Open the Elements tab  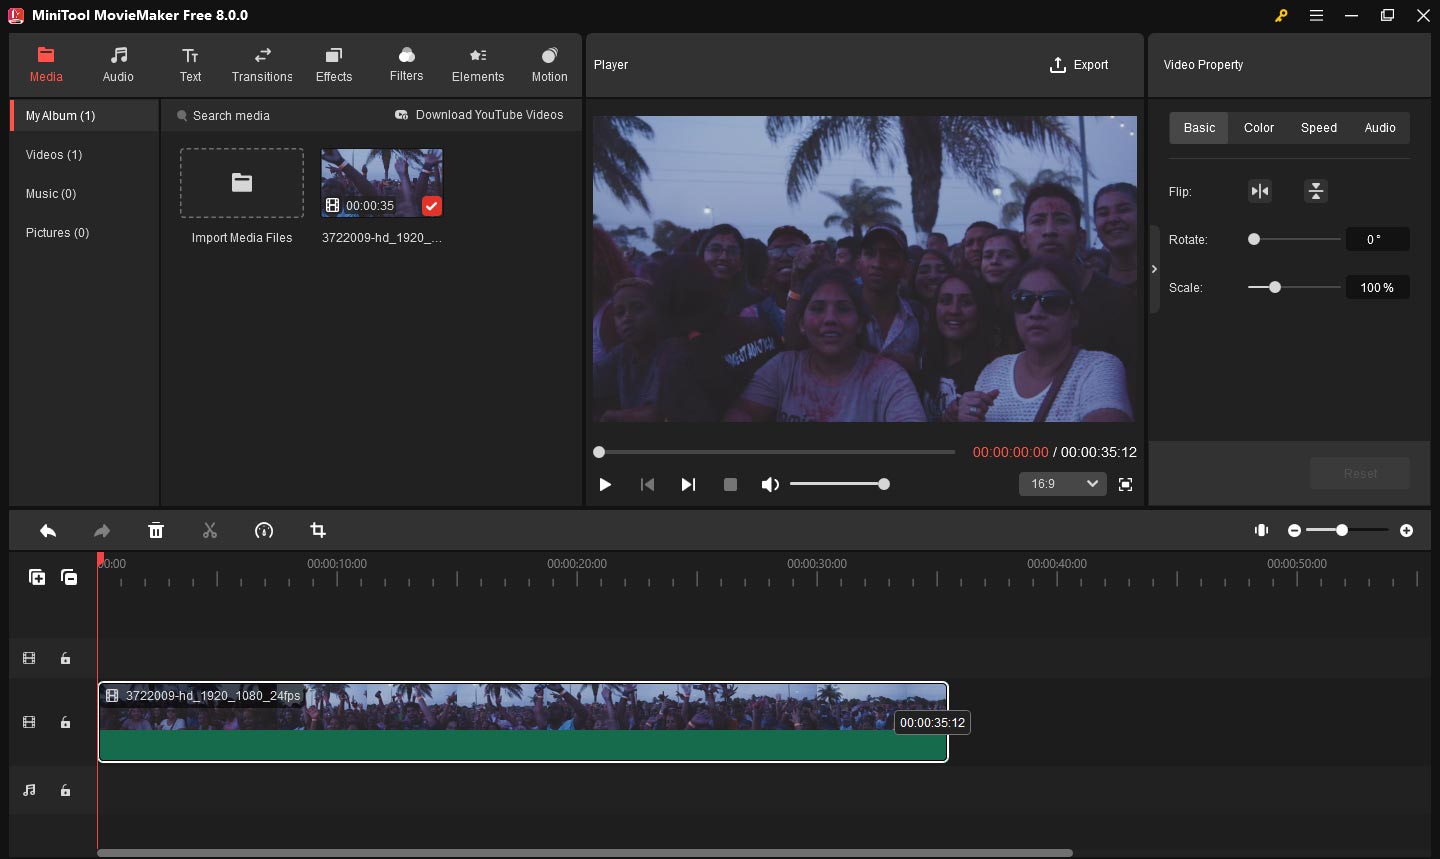(x=478, y=65)
